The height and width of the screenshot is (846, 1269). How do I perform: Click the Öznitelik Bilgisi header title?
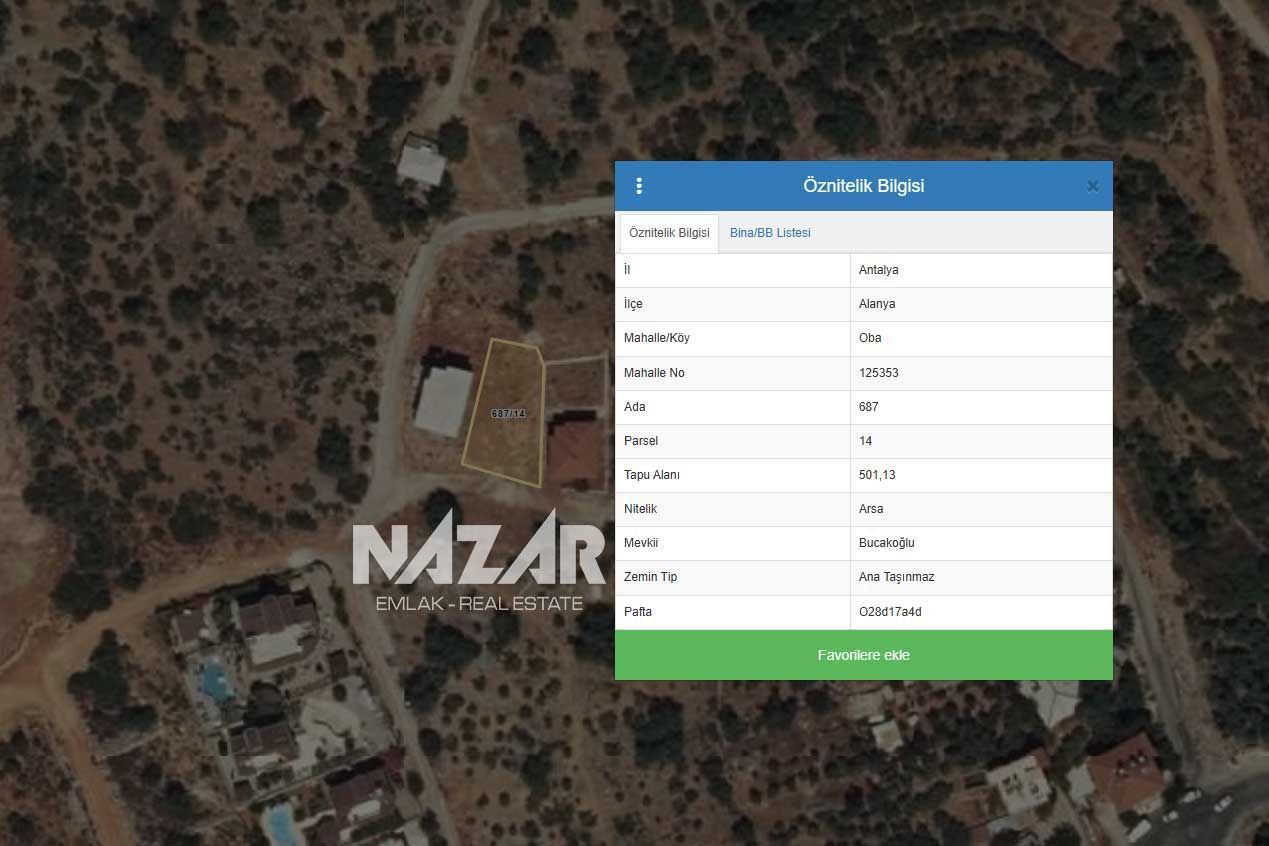tap(863, 186)
